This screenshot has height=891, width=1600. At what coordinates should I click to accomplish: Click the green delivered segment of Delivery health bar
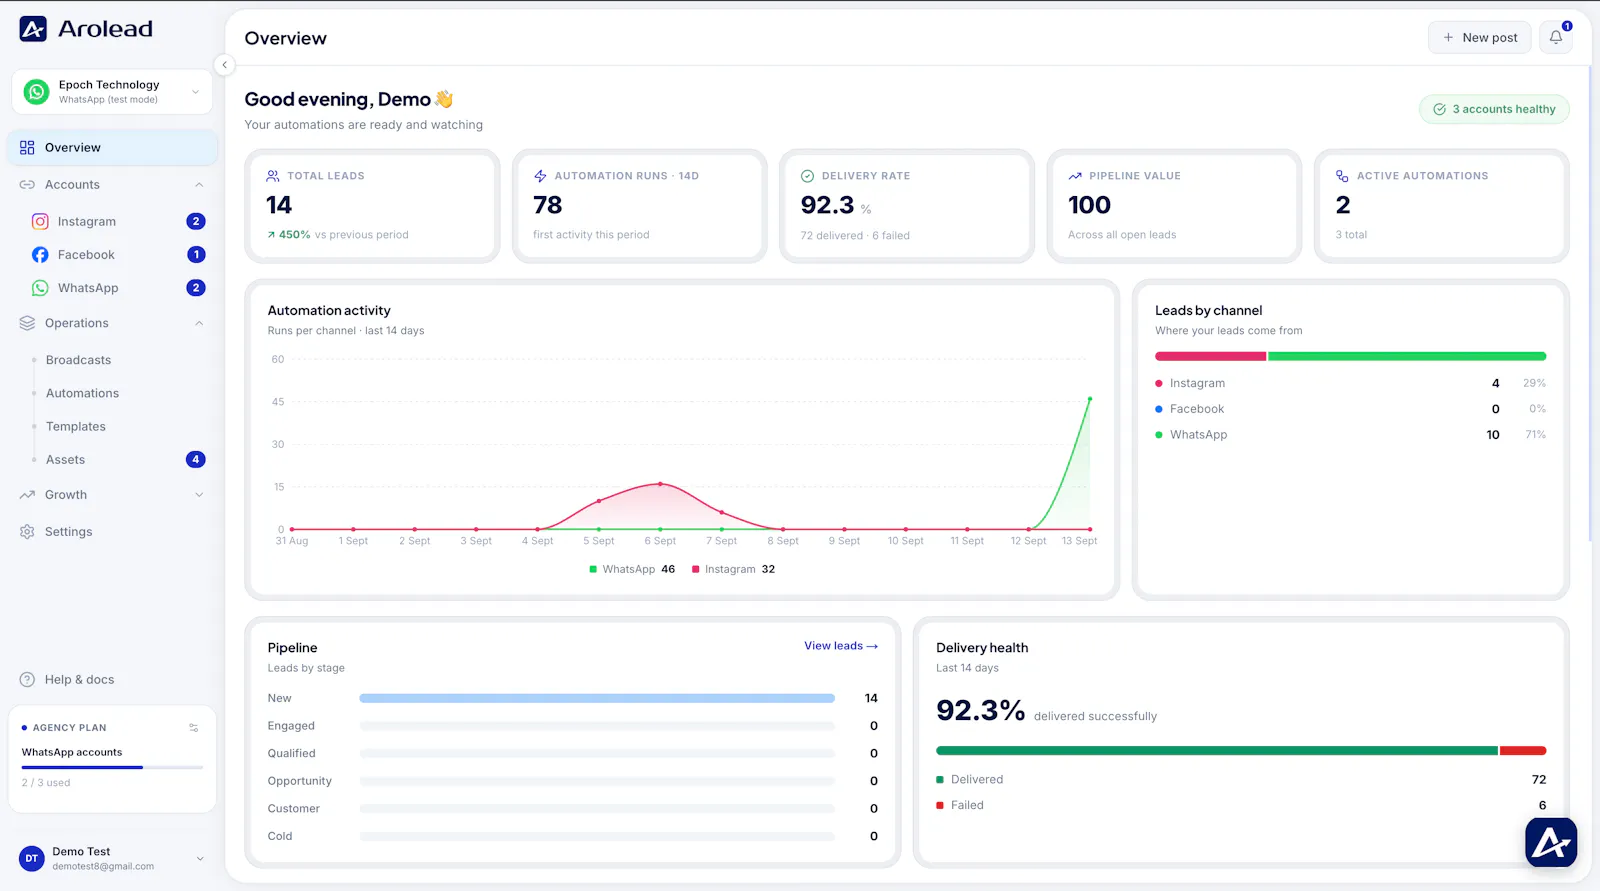(x=1216, y=750)
